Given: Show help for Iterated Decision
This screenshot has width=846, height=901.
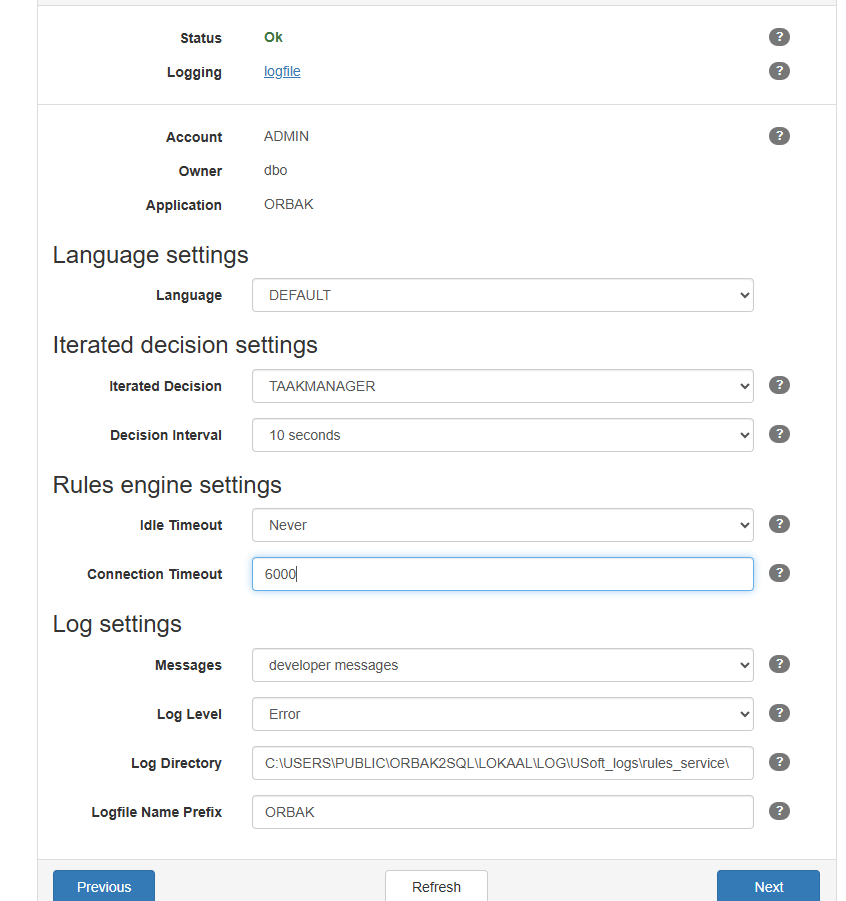Looking at the screenshot, I should [779, 385].
